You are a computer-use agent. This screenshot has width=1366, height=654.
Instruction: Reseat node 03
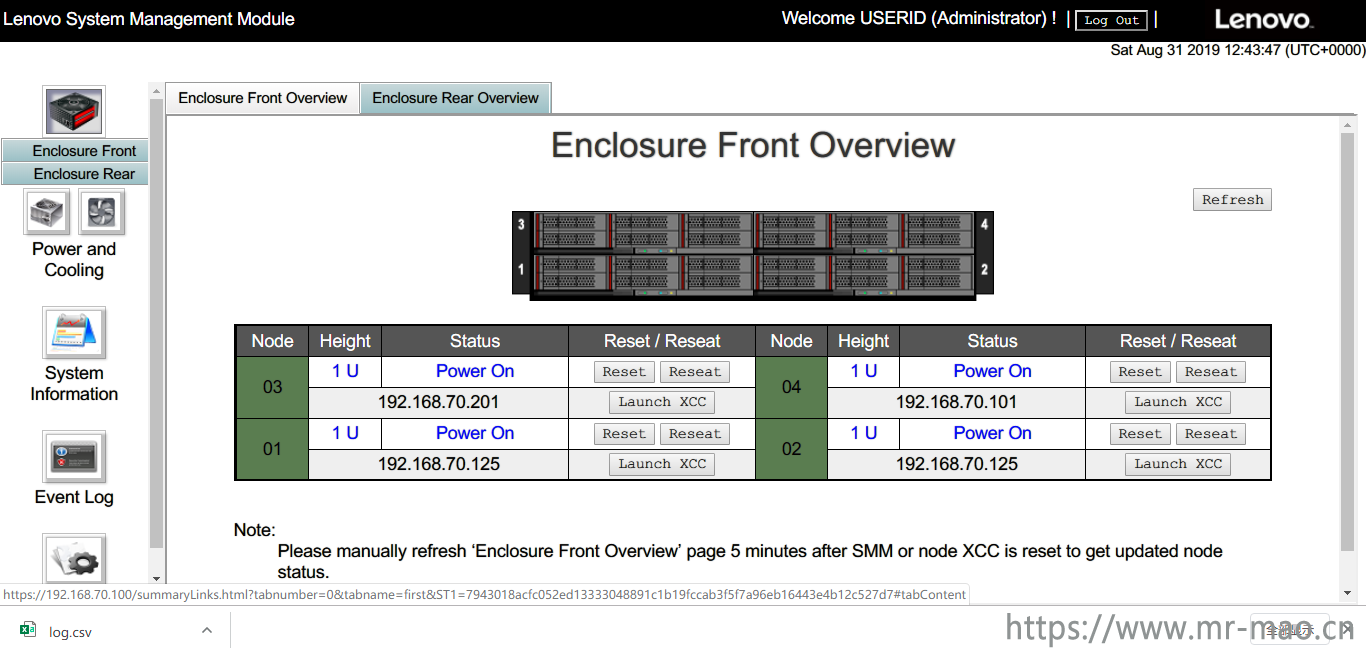click(x=695, y=372)
